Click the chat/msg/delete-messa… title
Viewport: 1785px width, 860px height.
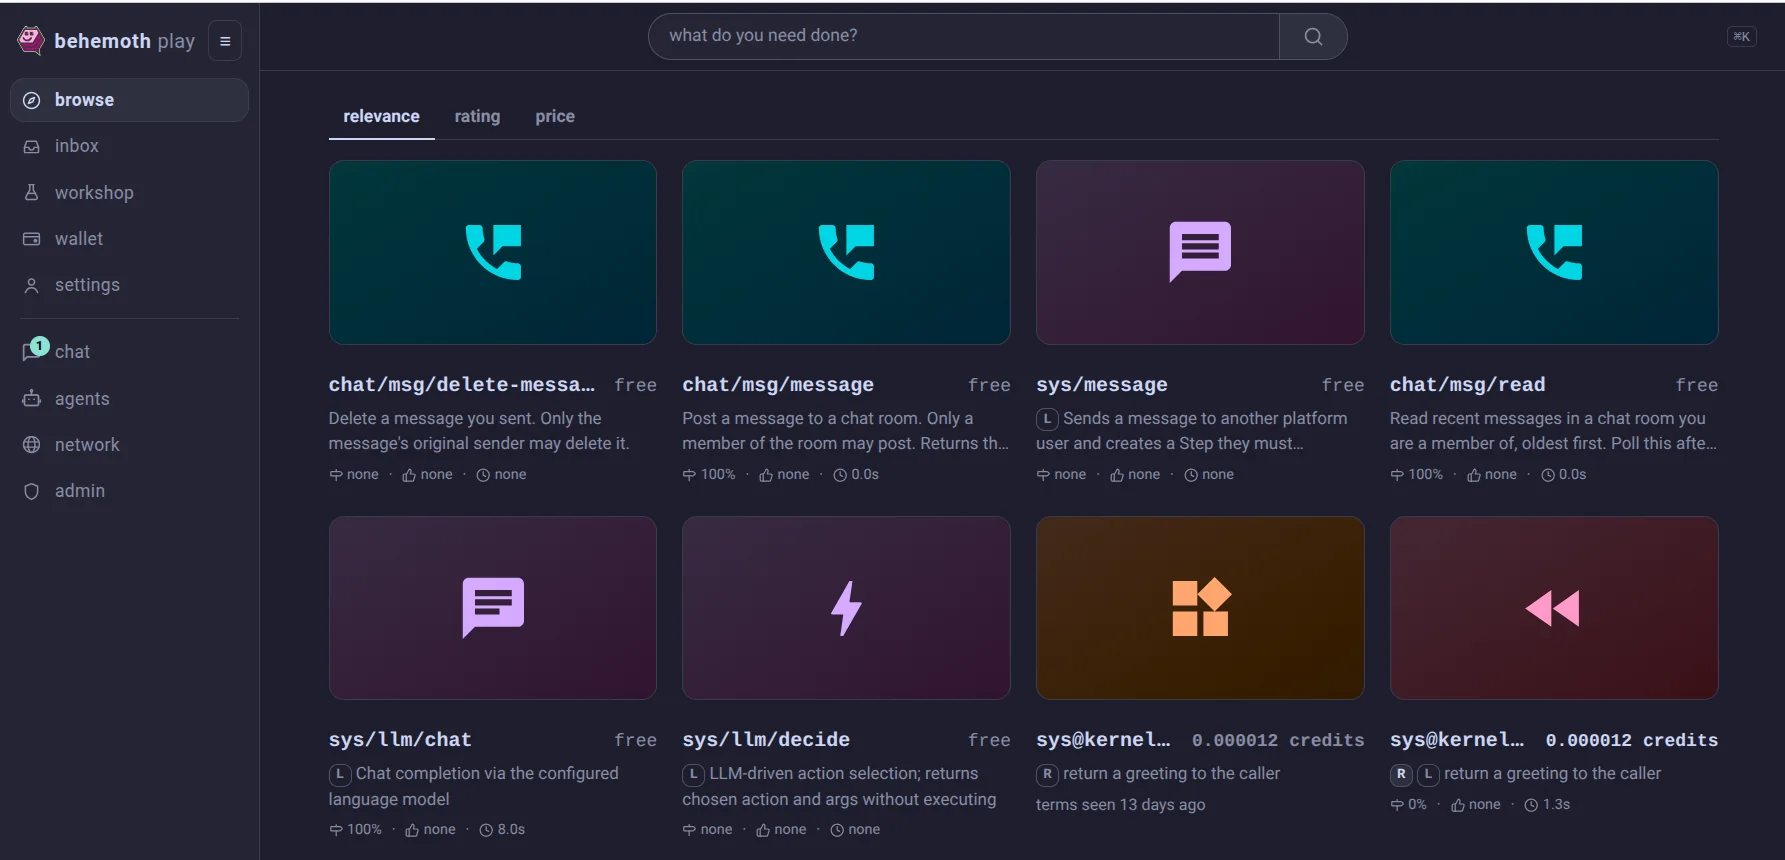(462, 385)
